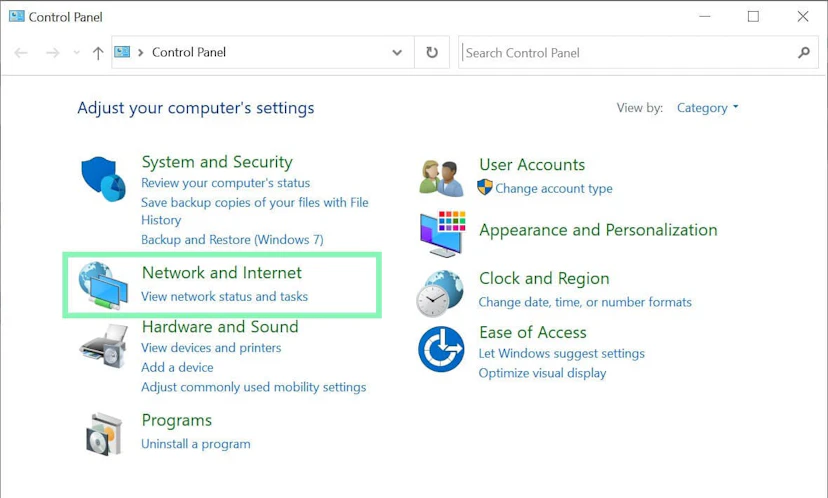Open the Ease of Access icon

[x=441, y=349]
